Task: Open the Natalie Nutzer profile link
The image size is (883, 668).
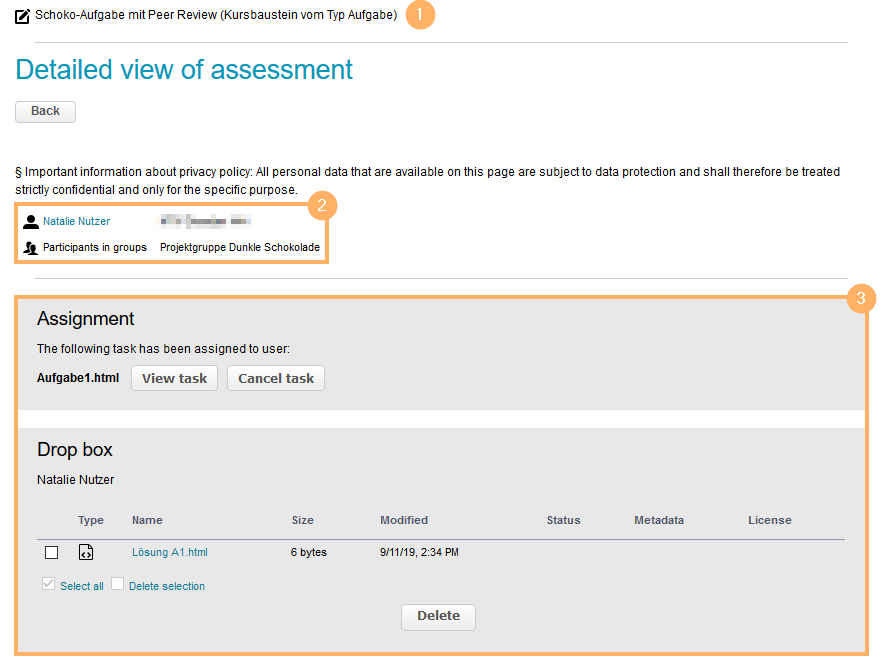Action: (x=77, y=221)
